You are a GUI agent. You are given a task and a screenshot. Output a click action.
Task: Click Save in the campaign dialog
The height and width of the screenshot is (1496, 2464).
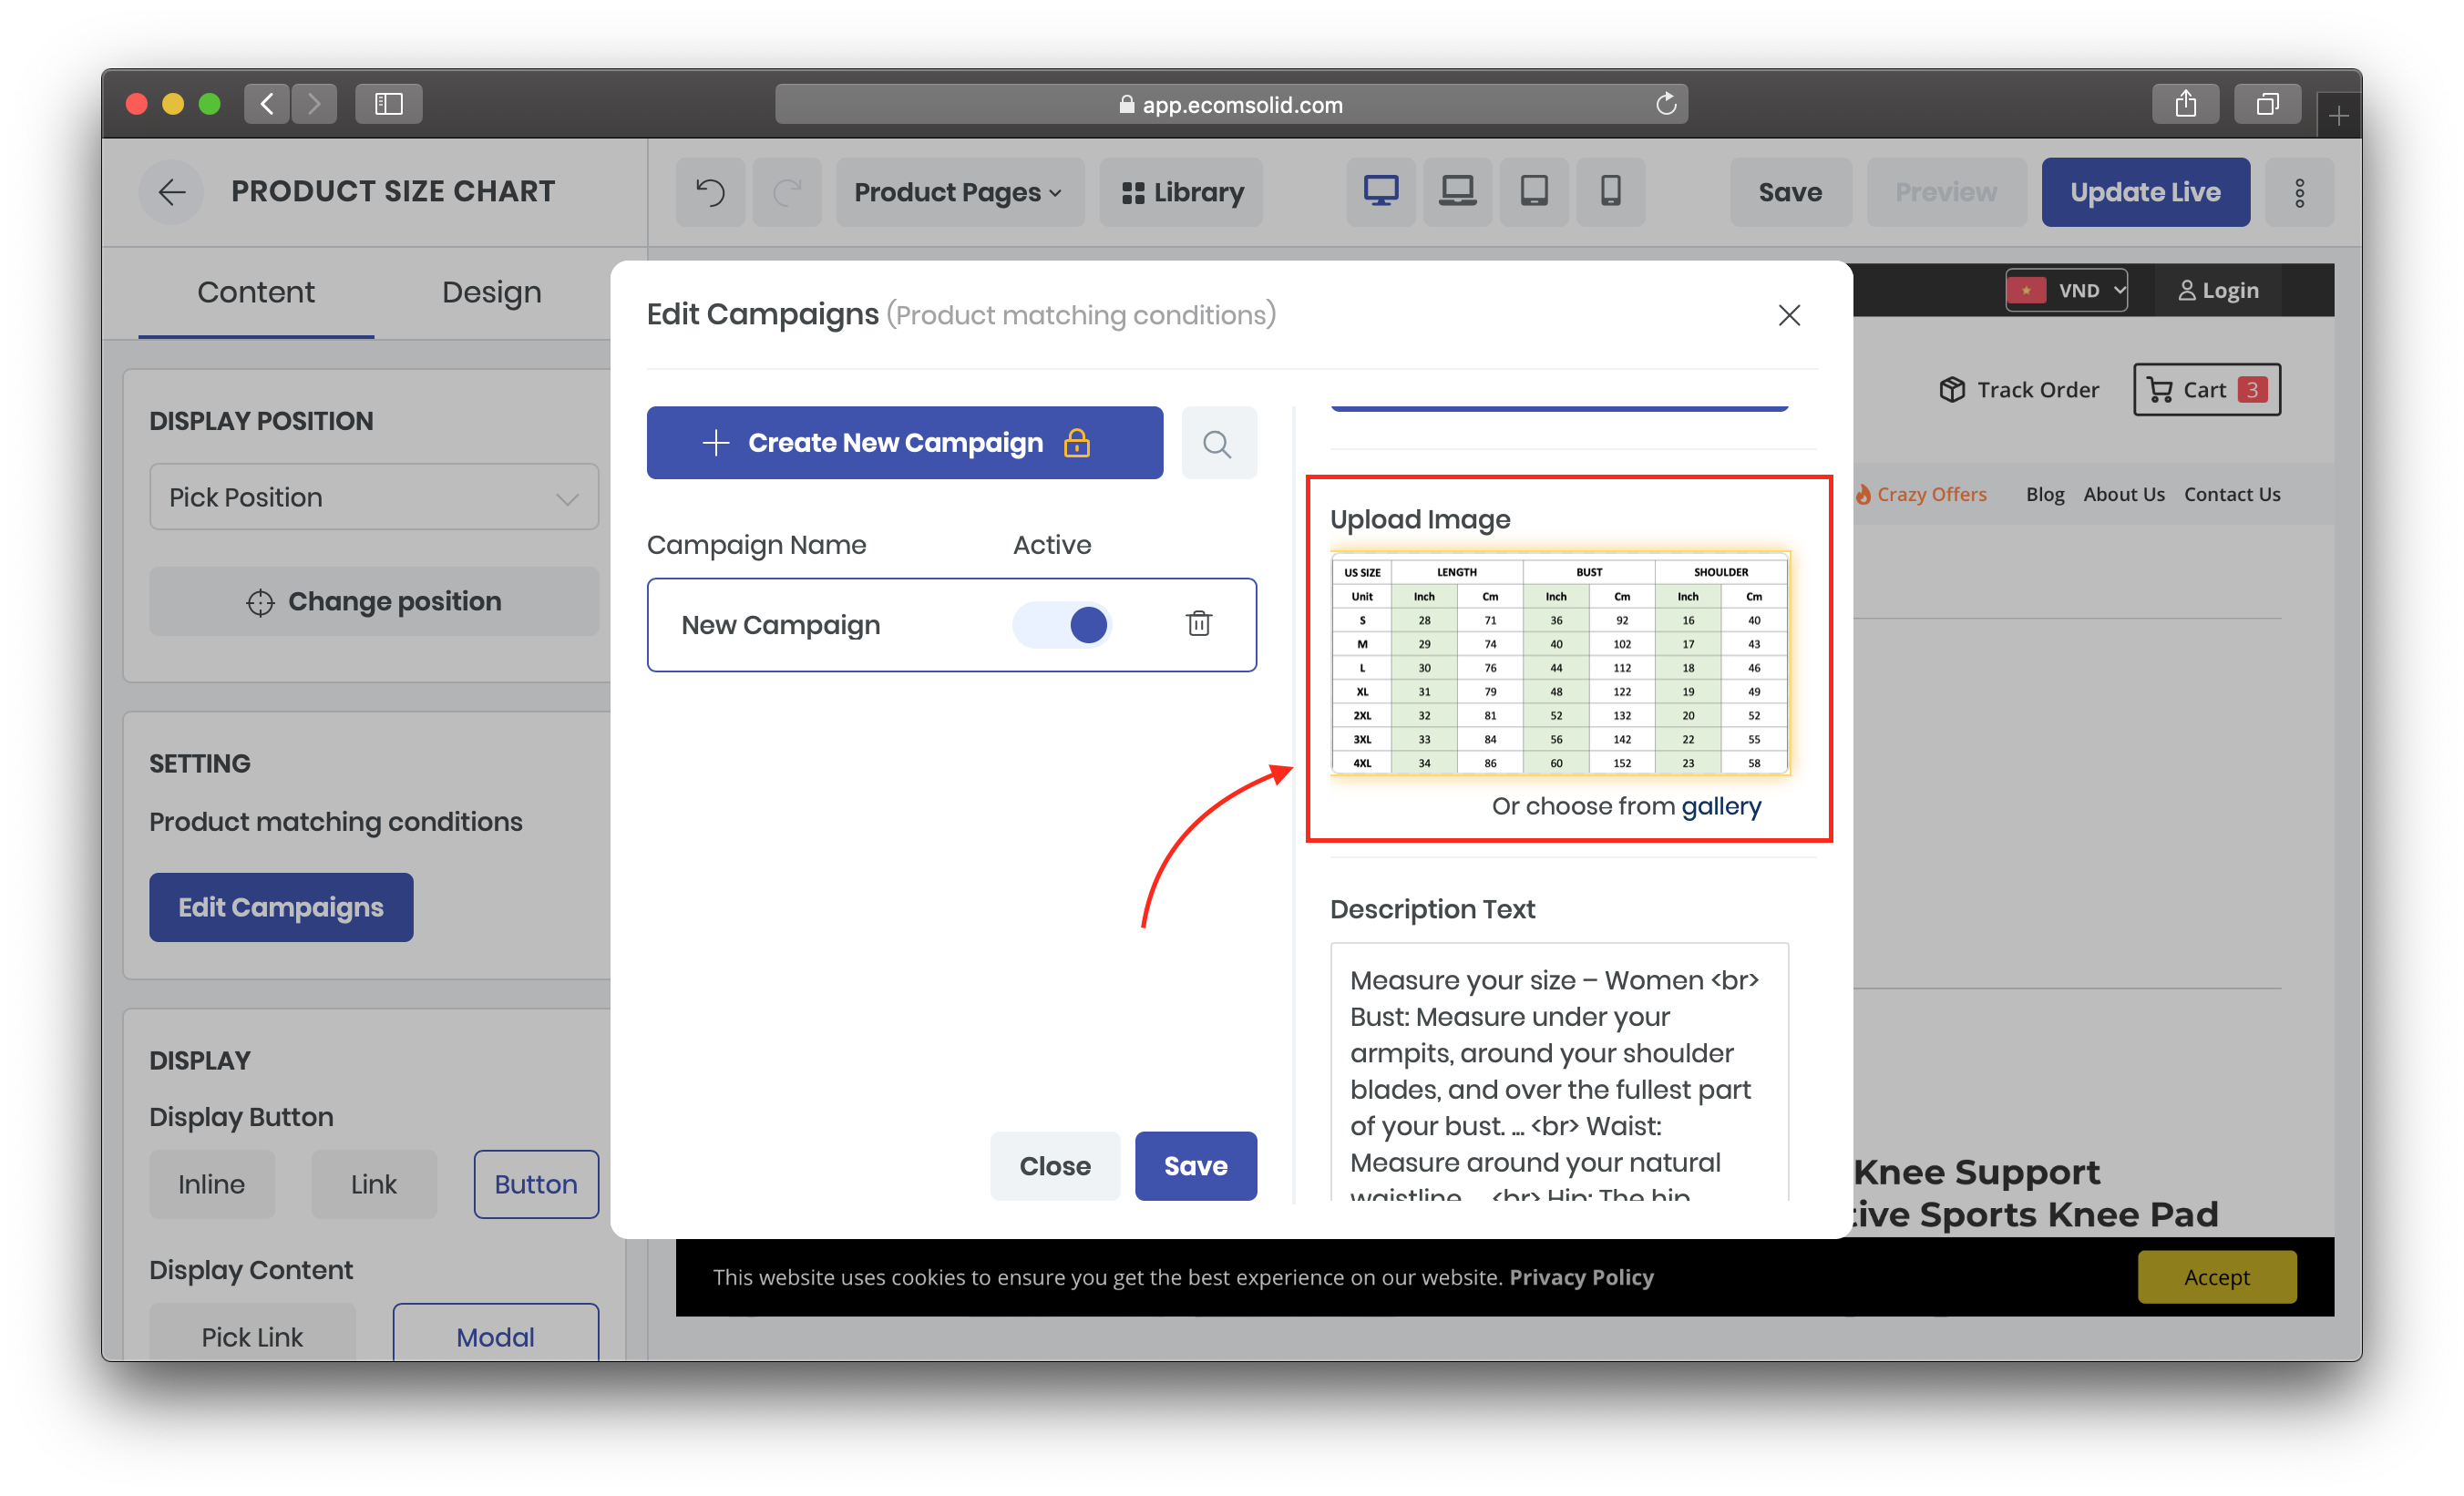coord(1195,1166)
